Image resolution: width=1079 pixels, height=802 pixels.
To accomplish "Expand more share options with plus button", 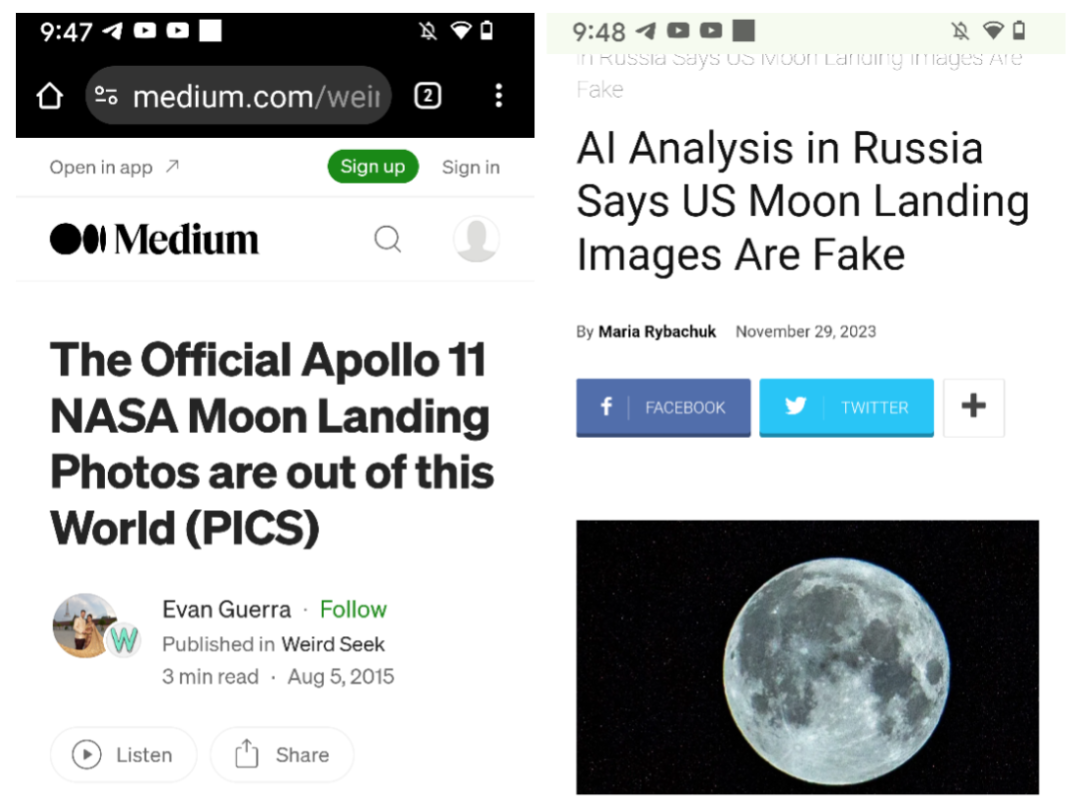I will pos(973,407).
